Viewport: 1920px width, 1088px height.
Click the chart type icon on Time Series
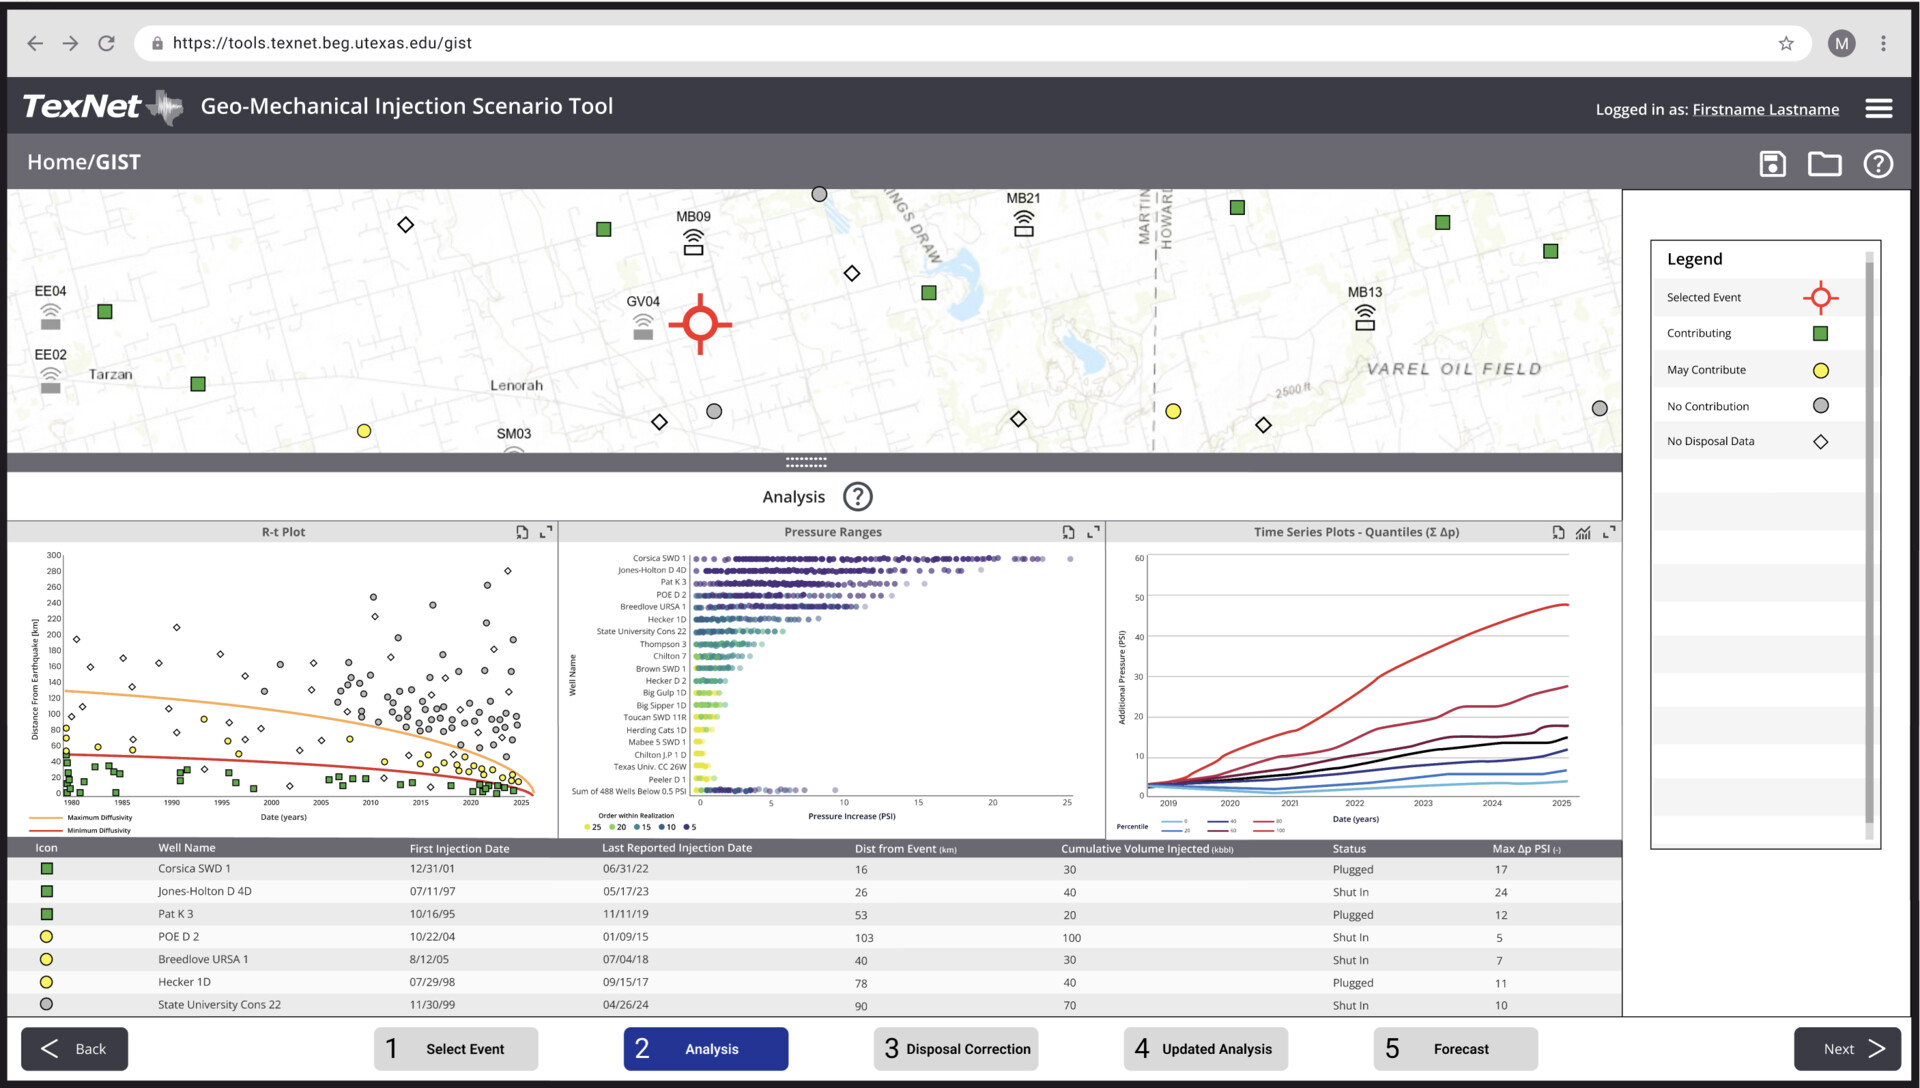pyautogui.click(x=1583, y=532)
